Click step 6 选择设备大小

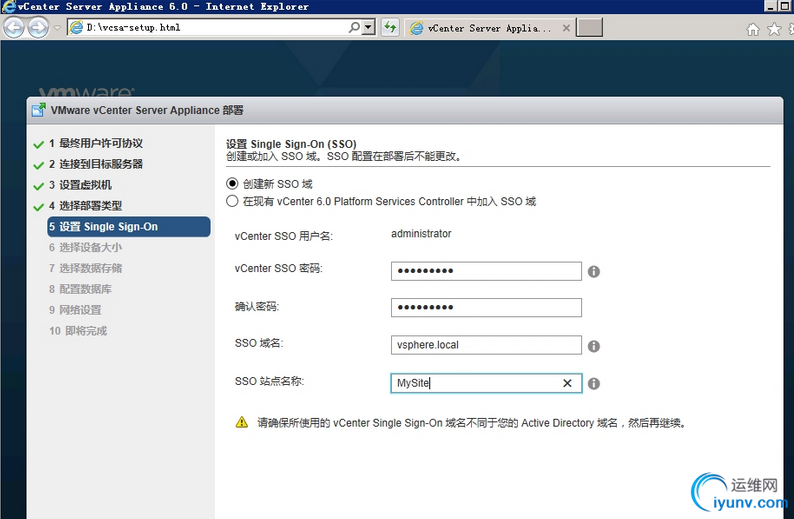[x=85, y=247]
